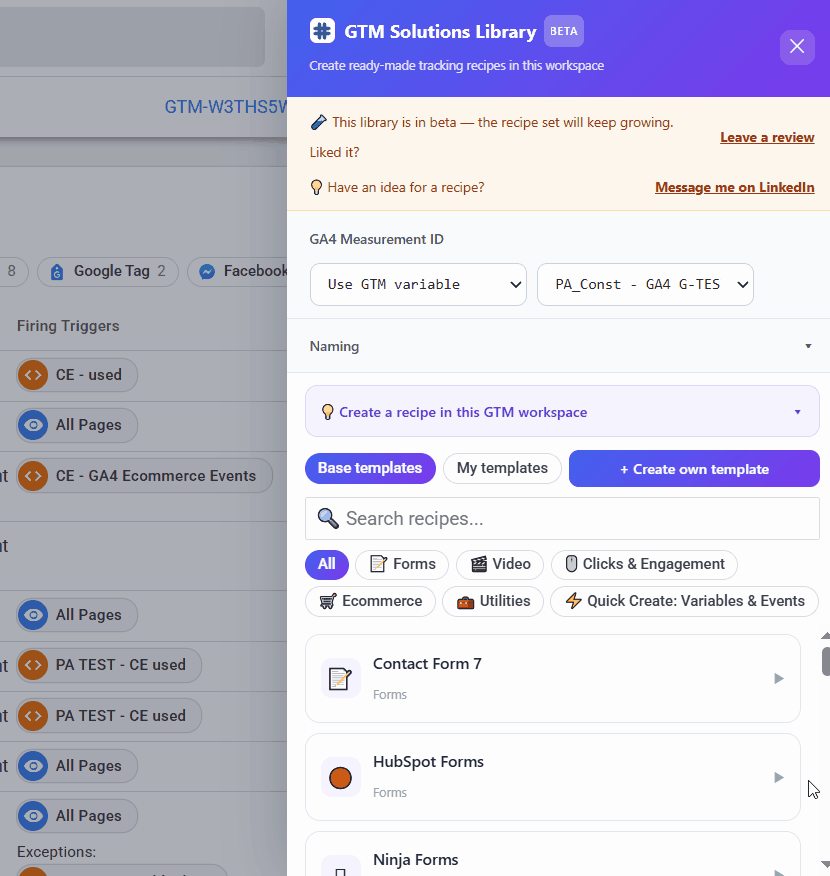Switch to the My templates tab
Viewport: 830px width, 876px height.
502,468
